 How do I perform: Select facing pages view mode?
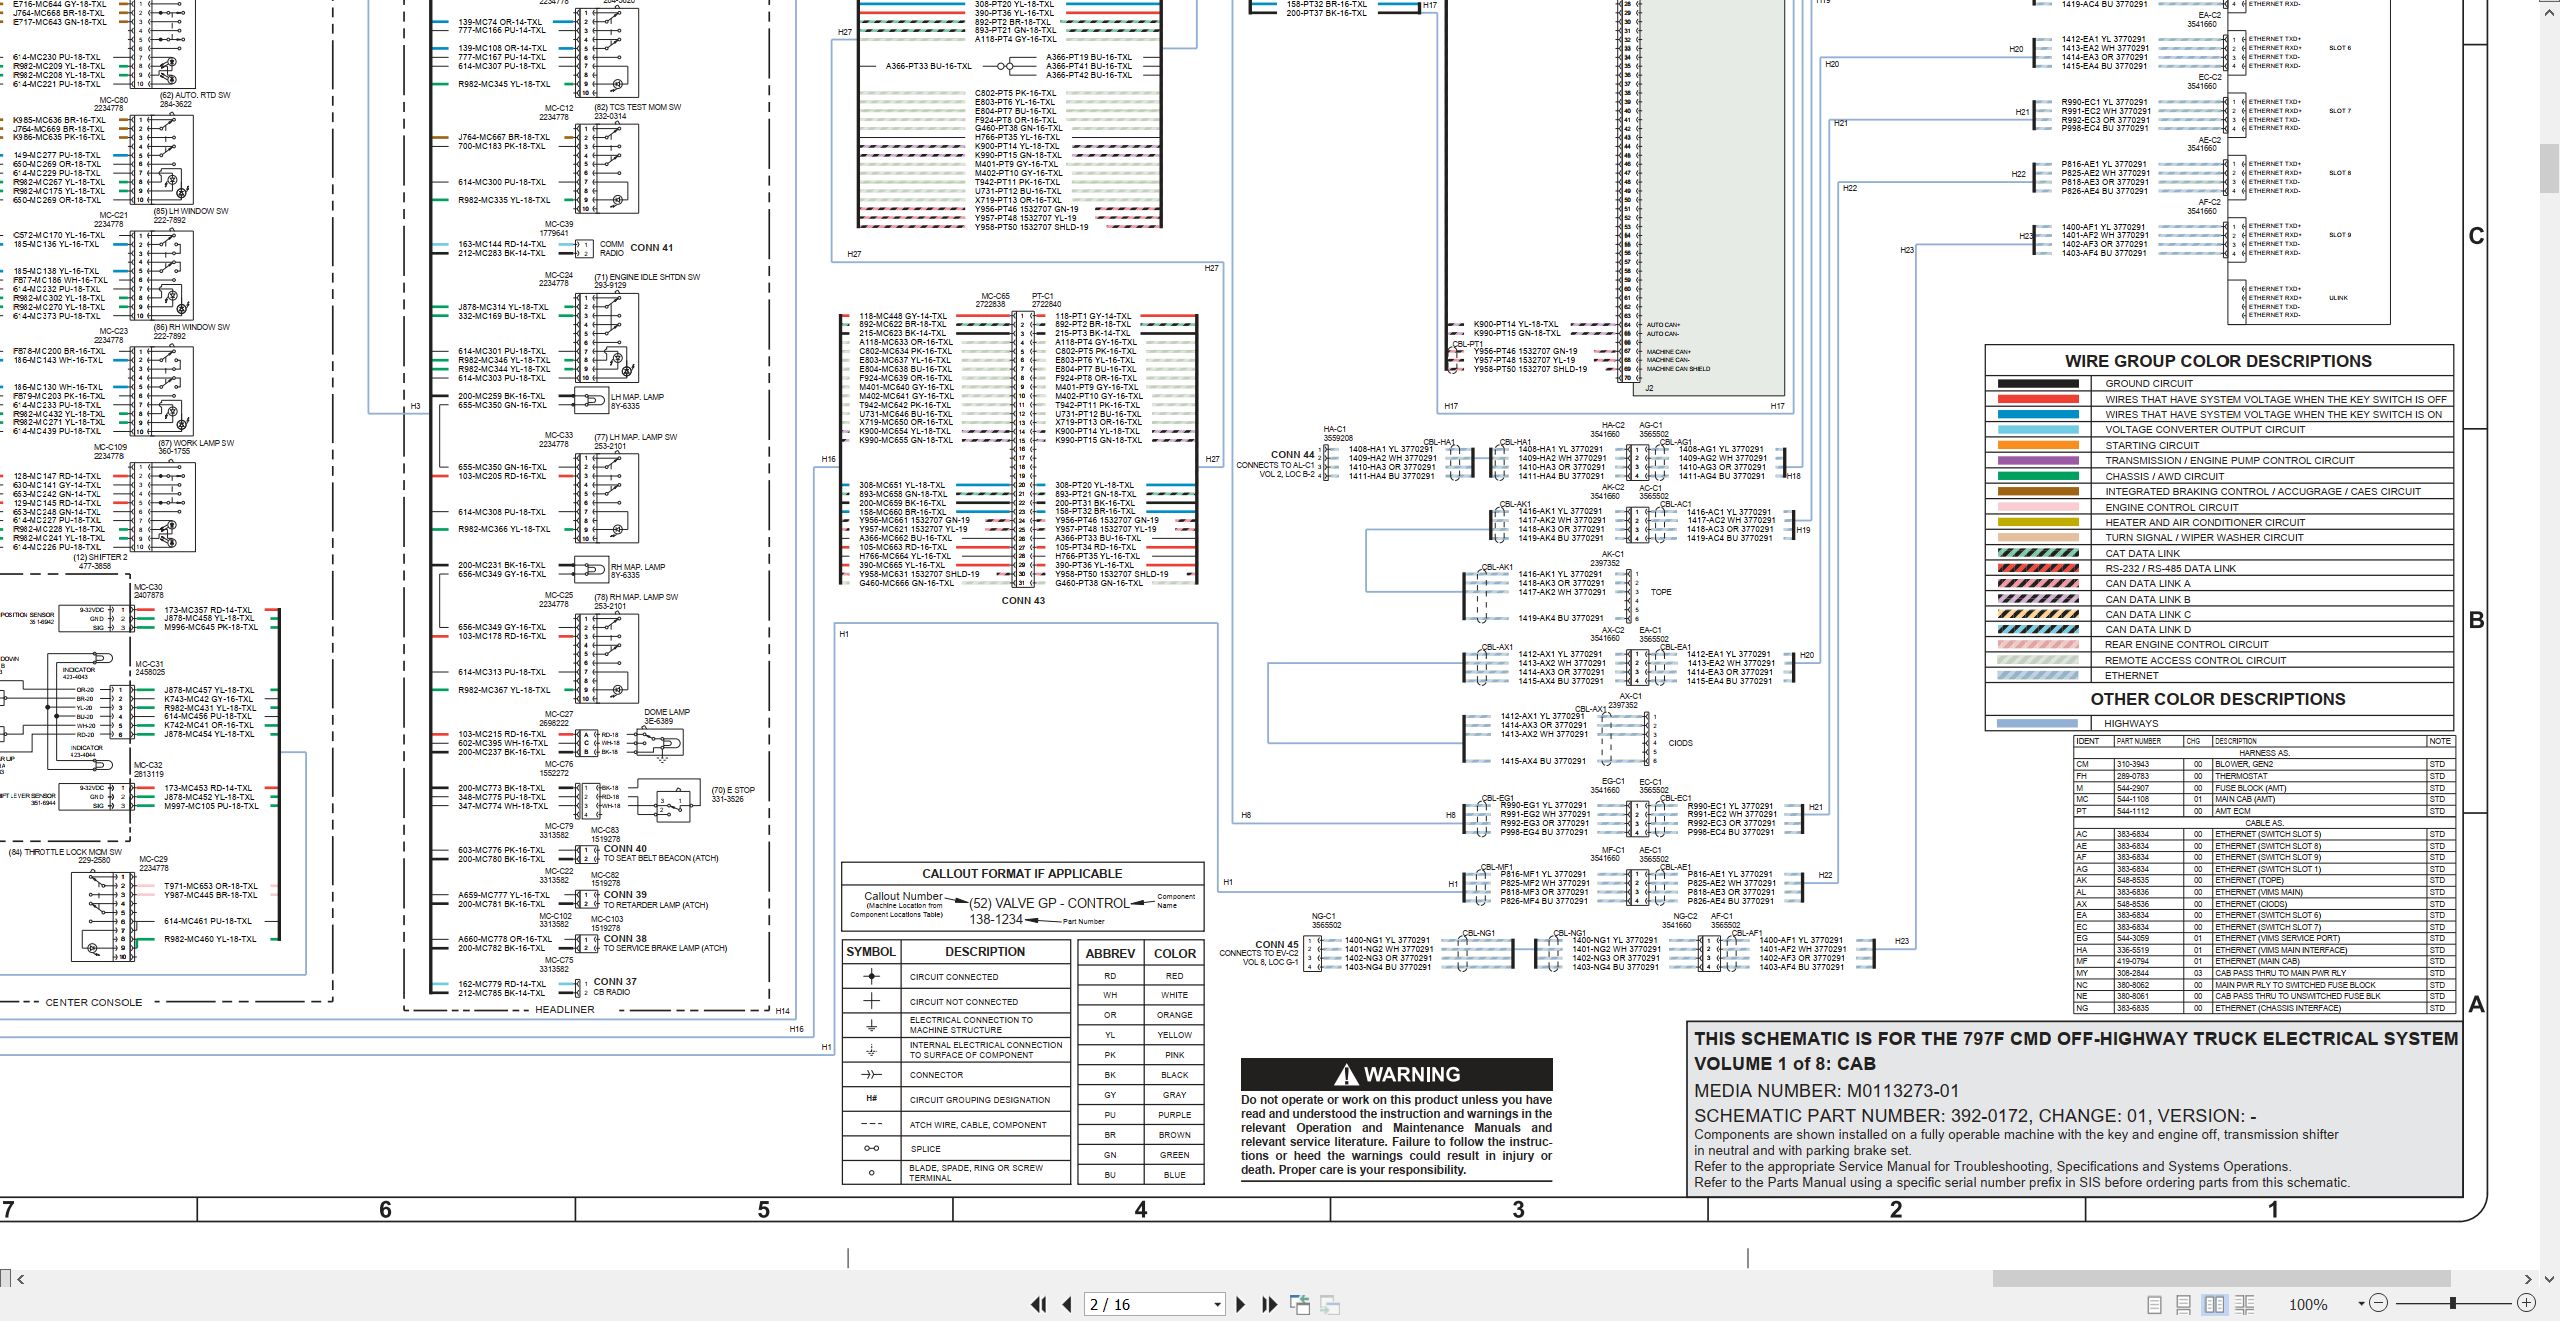coord(2214,1304)
